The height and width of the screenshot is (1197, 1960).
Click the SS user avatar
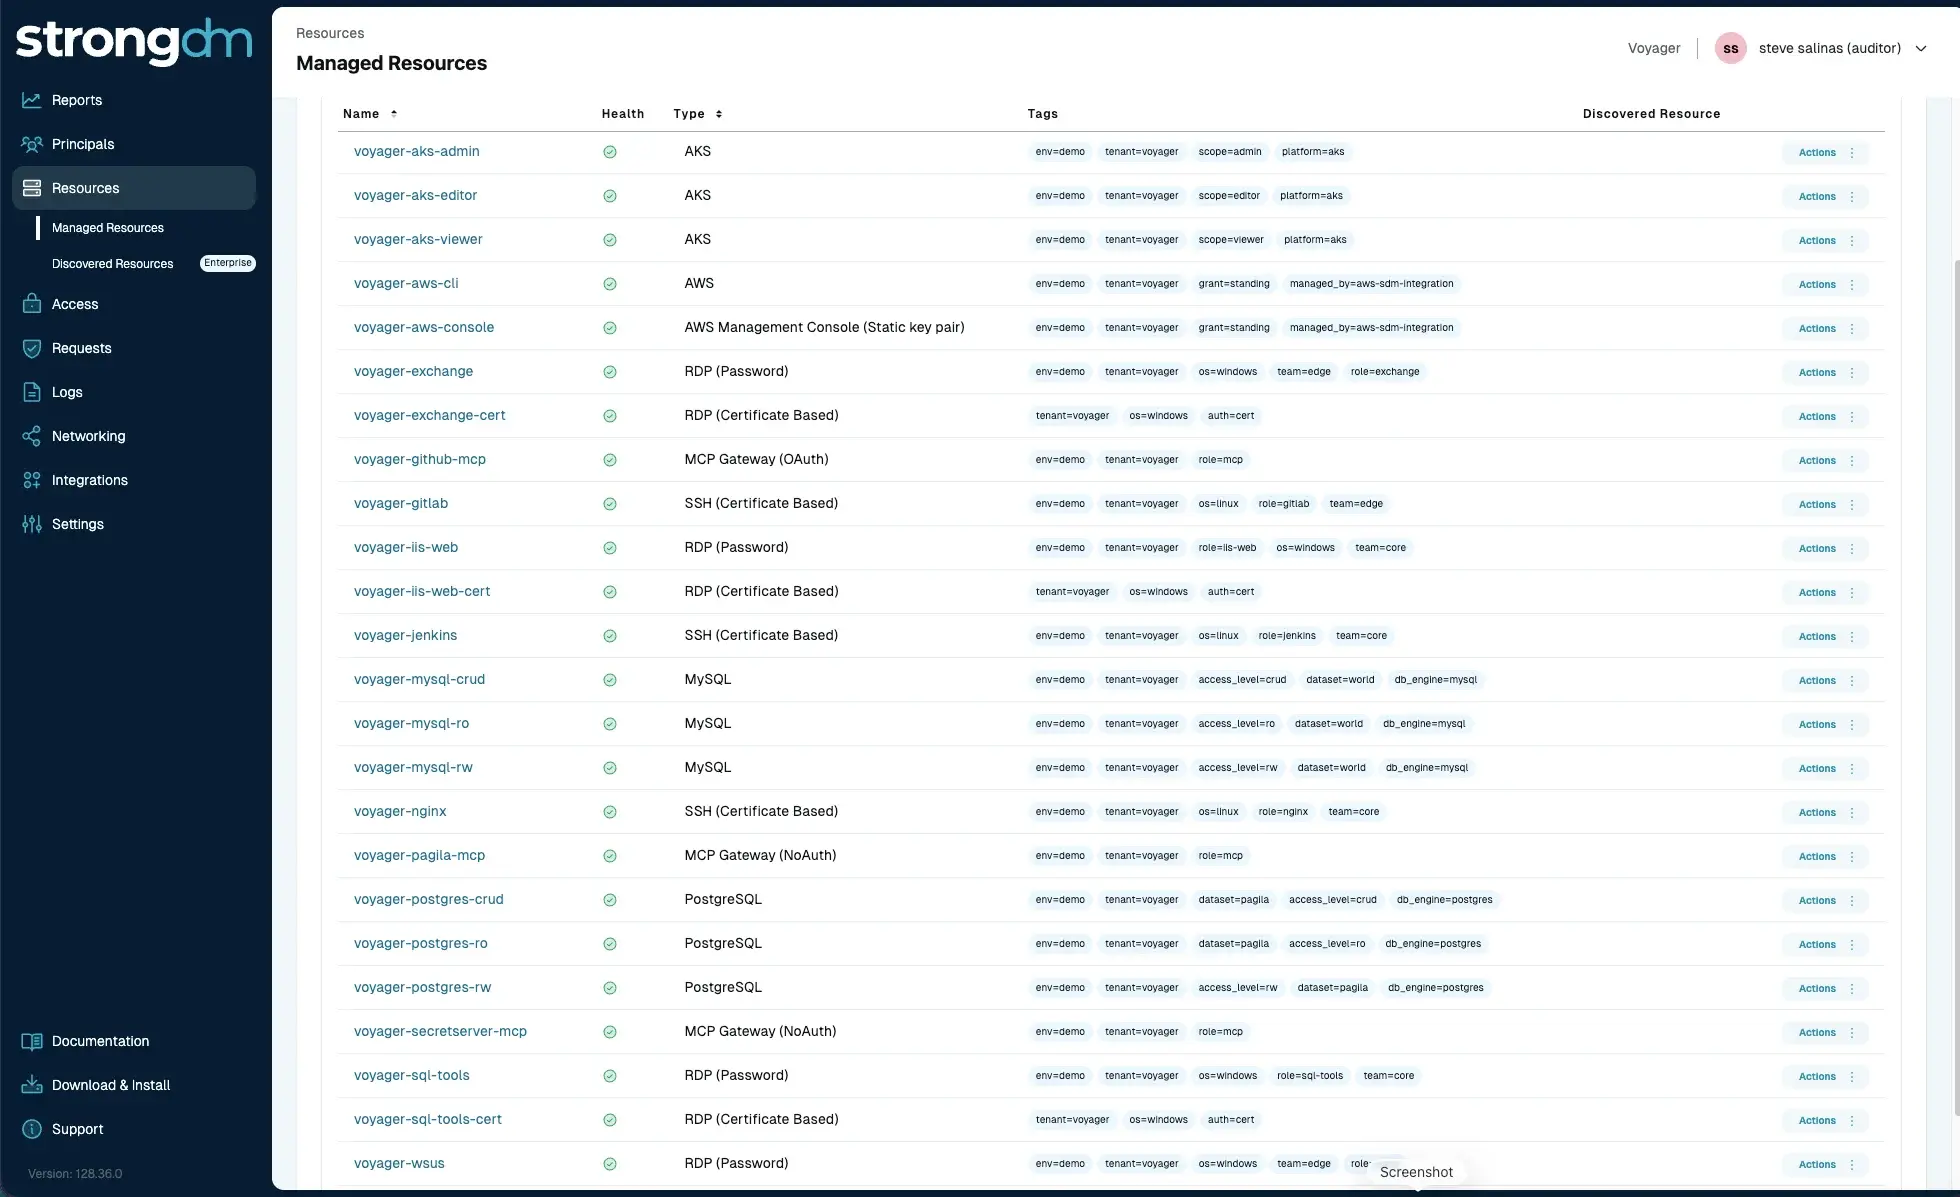[1731, 48]
